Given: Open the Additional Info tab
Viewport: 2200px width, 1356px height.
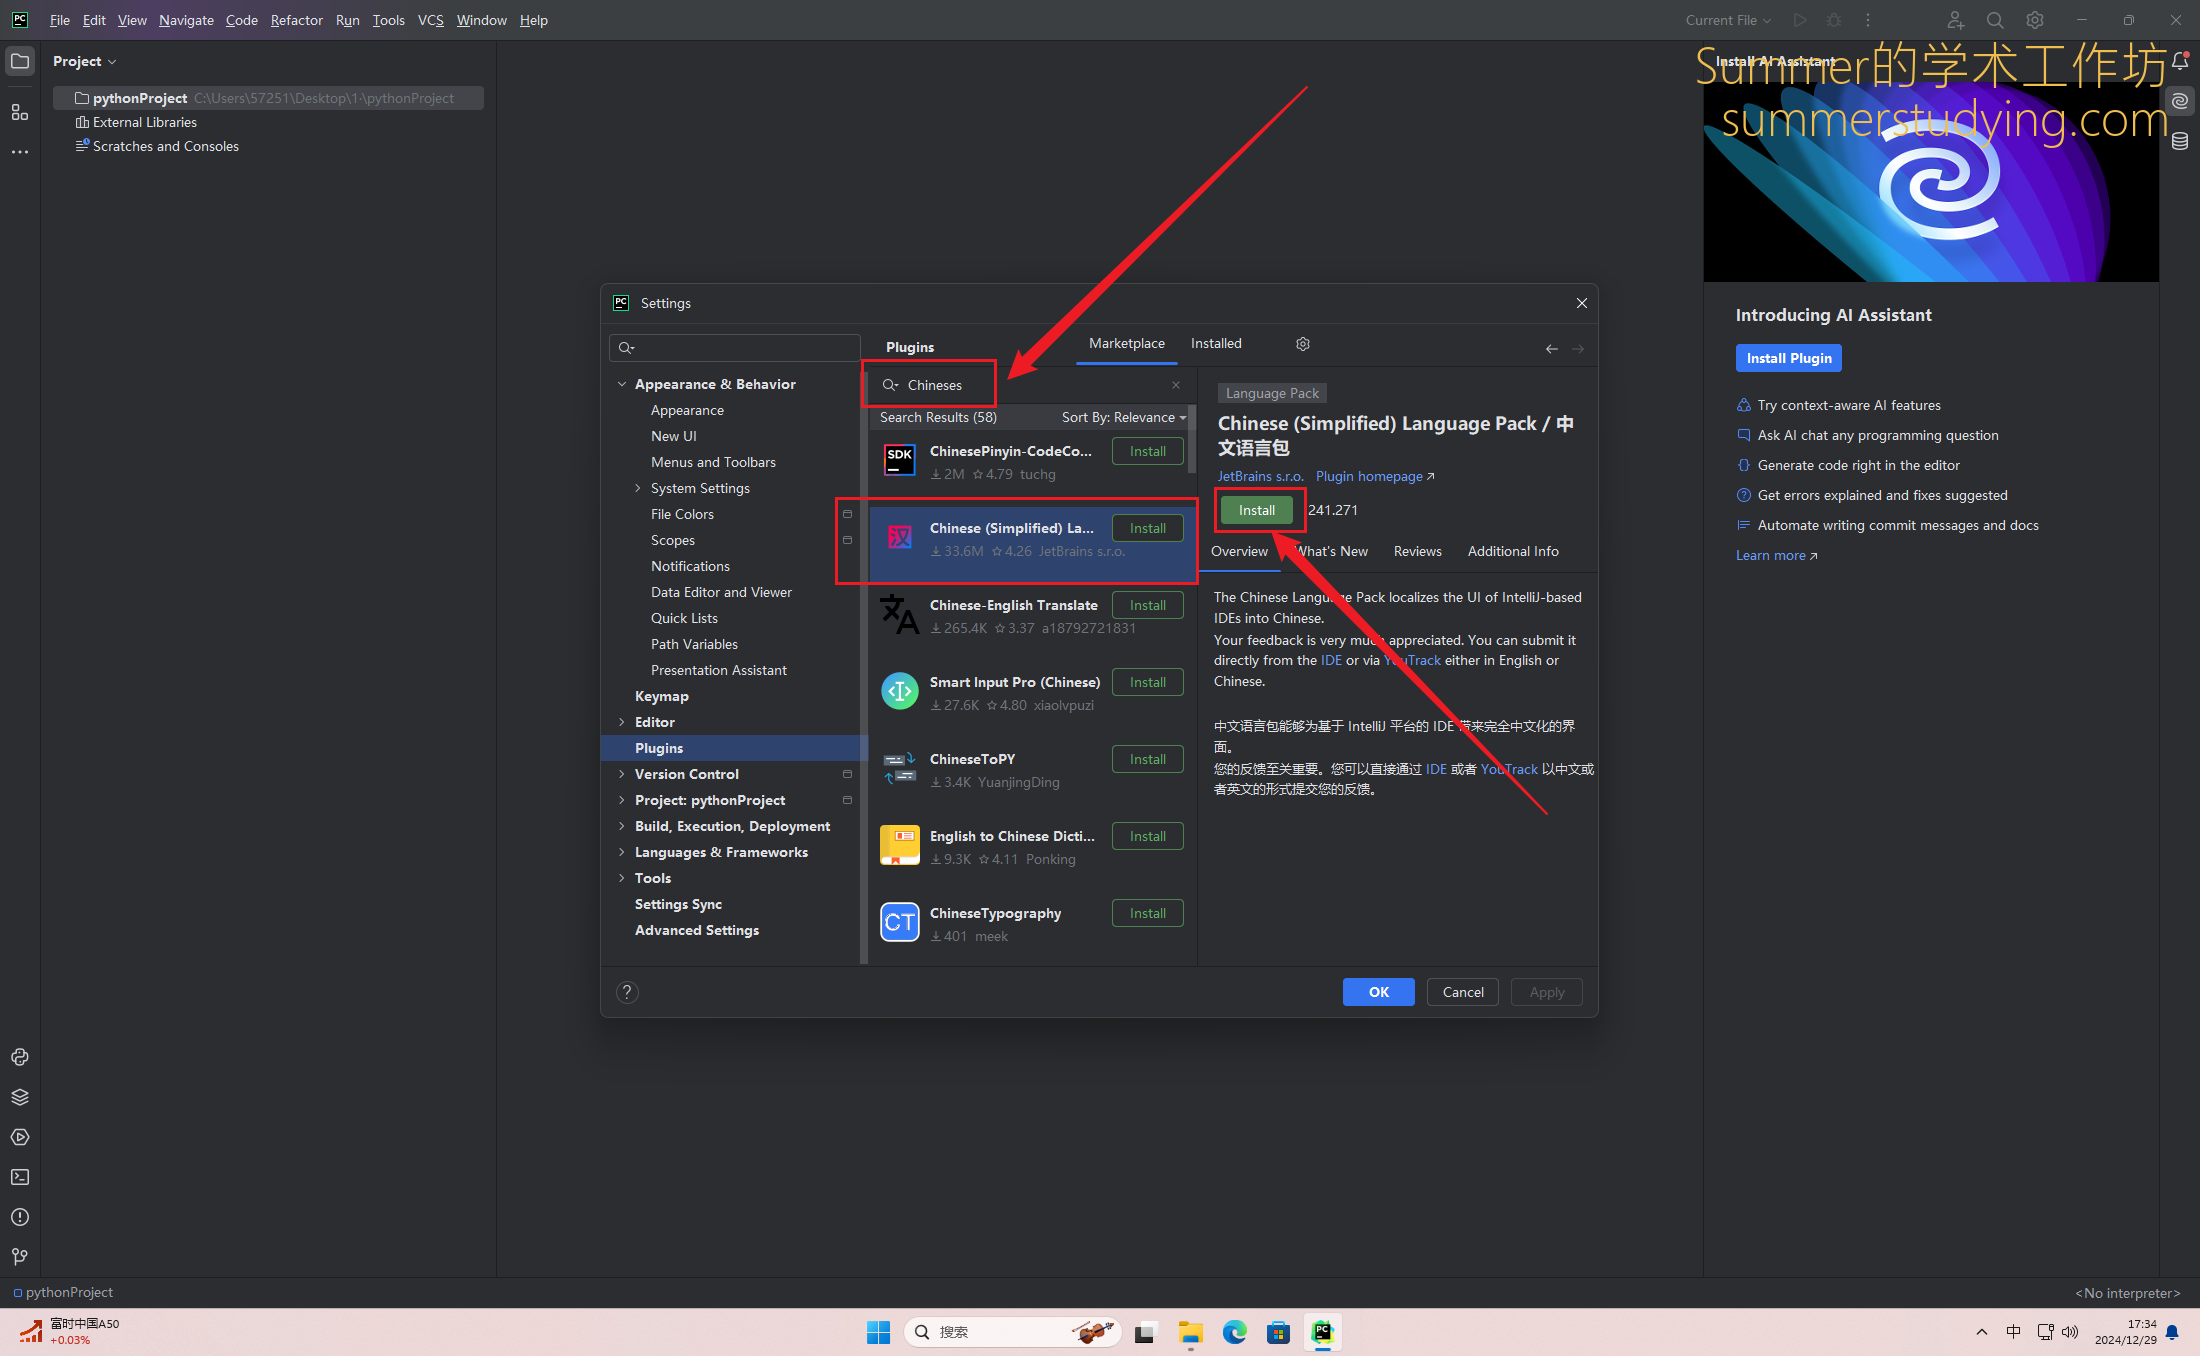Looking at the screenshot, I should point(1513,551).
